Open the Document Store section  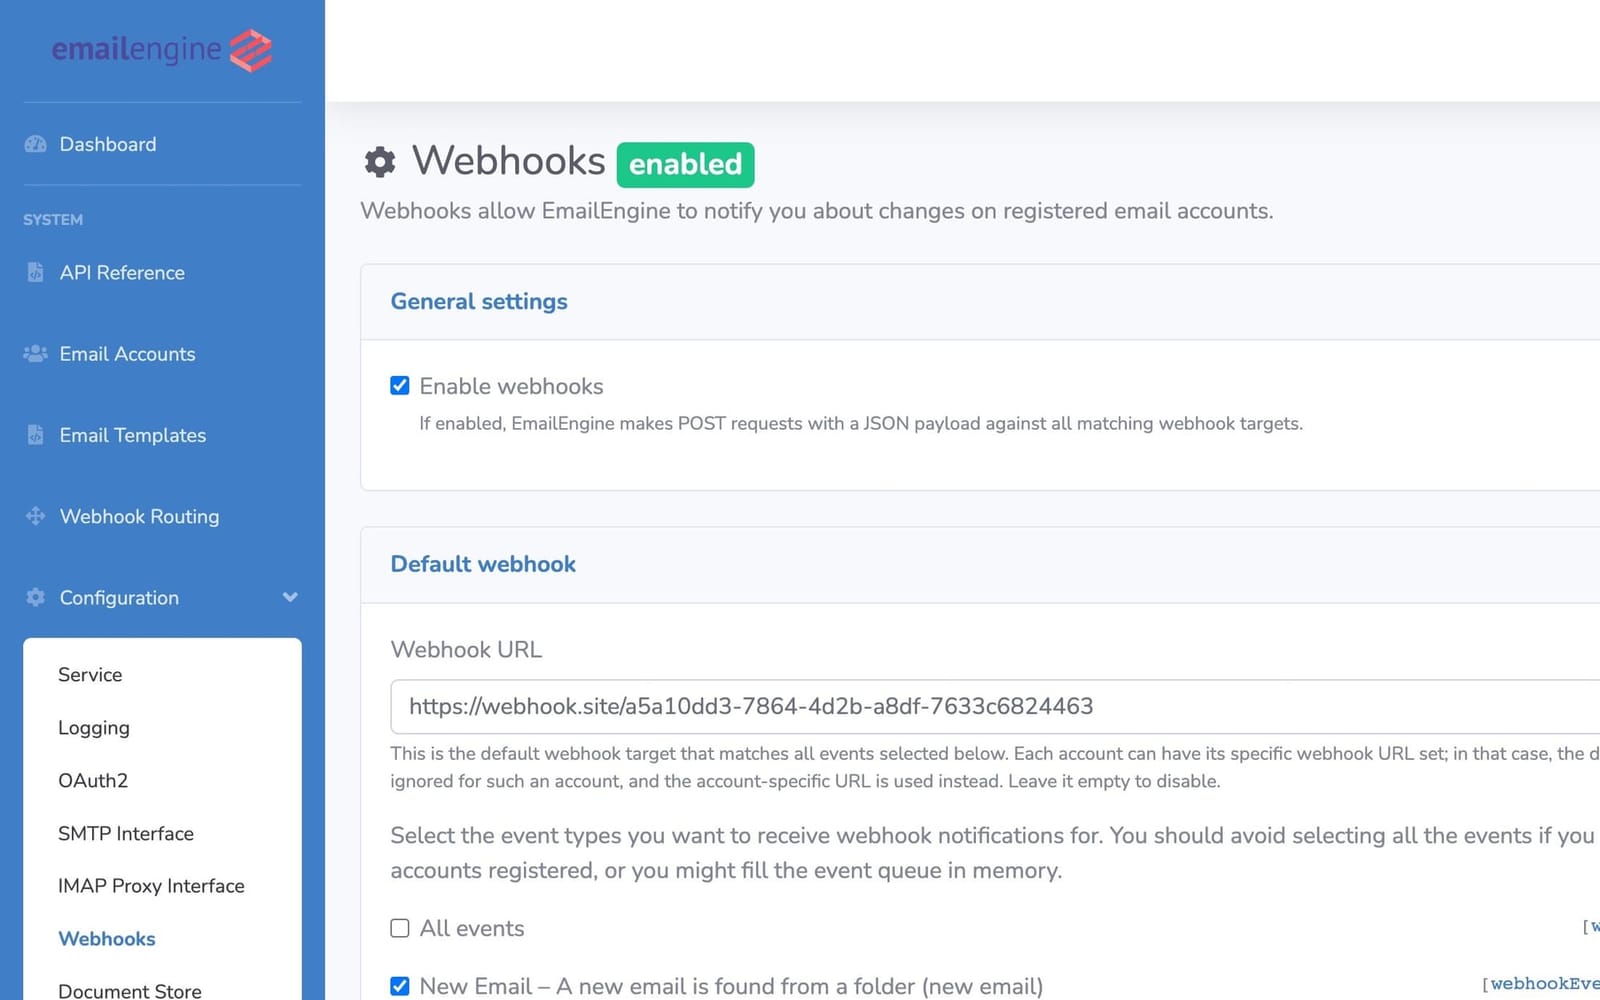point(129,989)
